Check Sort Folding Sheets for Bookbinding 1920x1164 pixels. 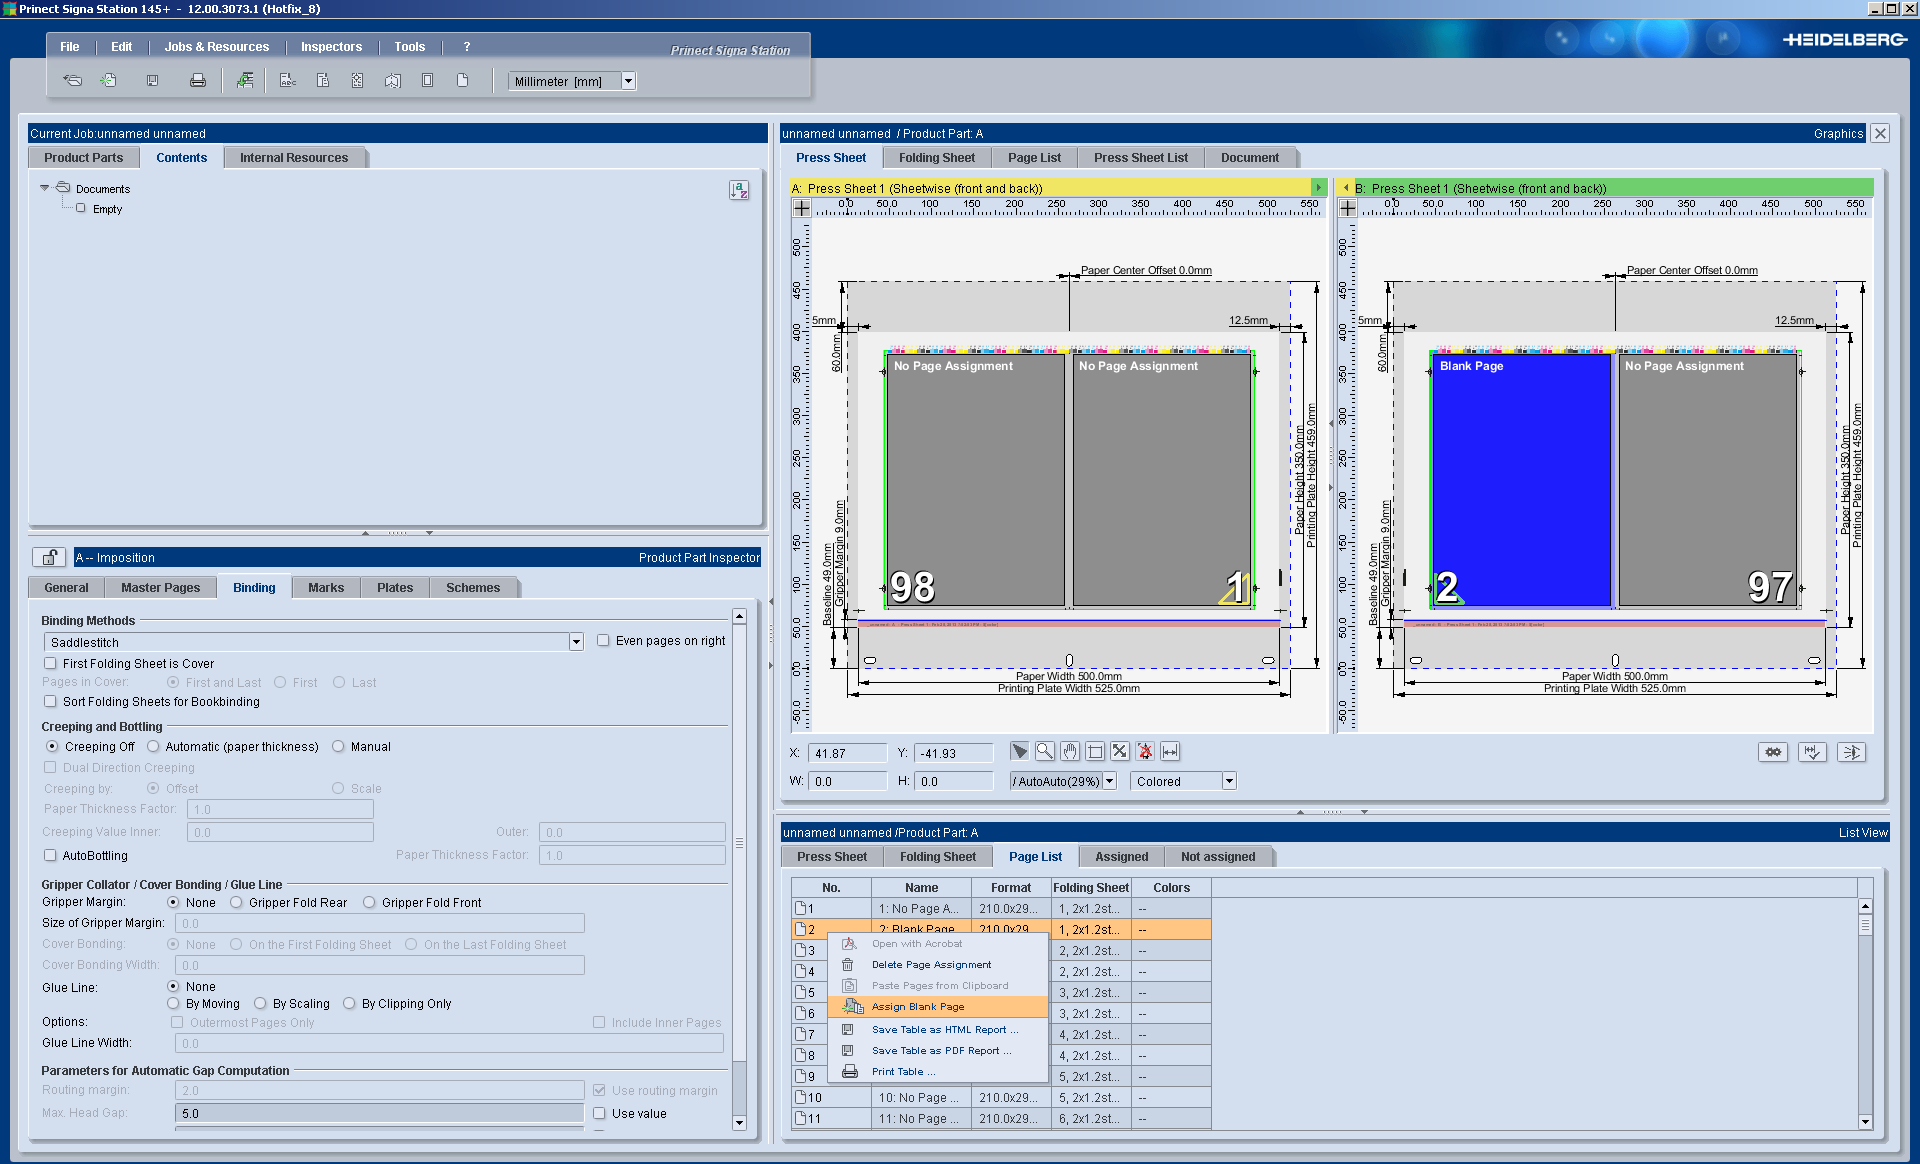(x=50, y=701)
